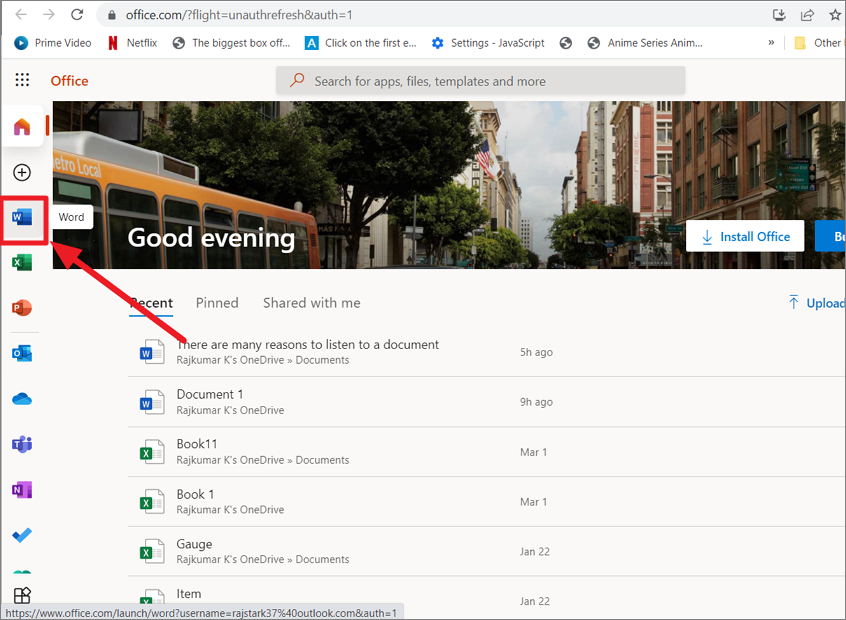Open Book 1 file name
846x620 pixels.
pos(195,494)
